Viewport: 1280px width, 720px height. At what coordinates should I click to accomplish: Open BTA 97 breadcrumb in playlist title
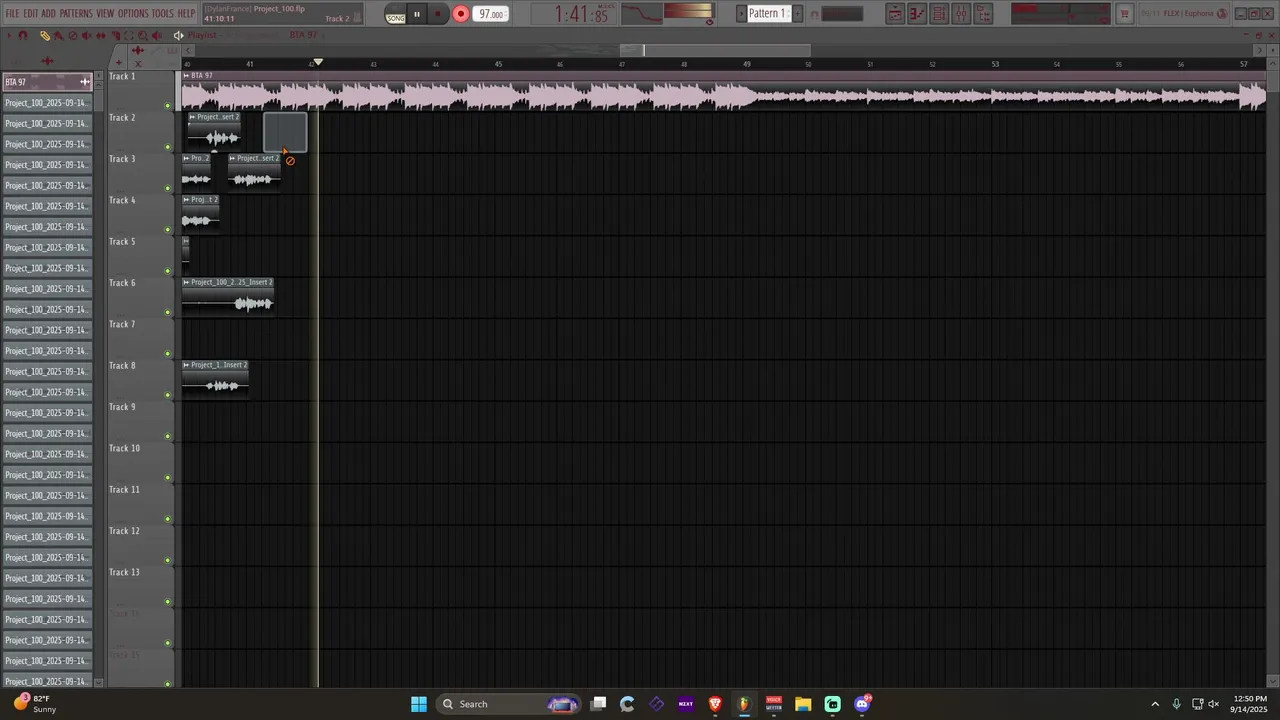pyautogui.click(x=303, y=35)
